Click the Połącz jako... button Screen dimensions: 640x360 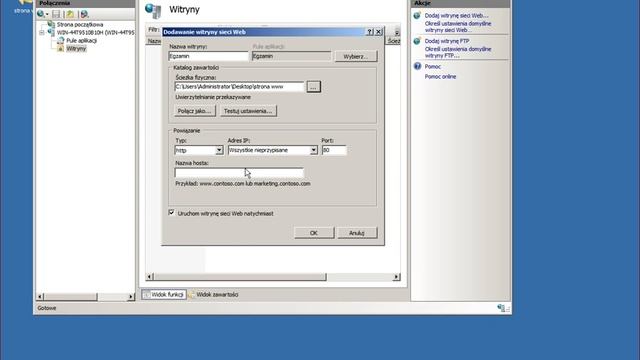pos(195,111)
